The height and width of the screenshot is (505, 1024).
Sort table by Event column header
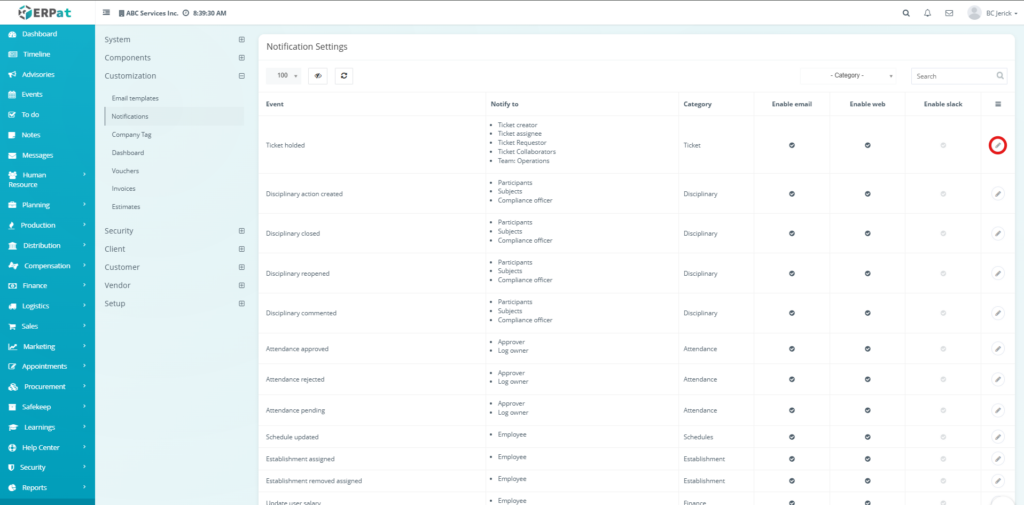point(275,104)
